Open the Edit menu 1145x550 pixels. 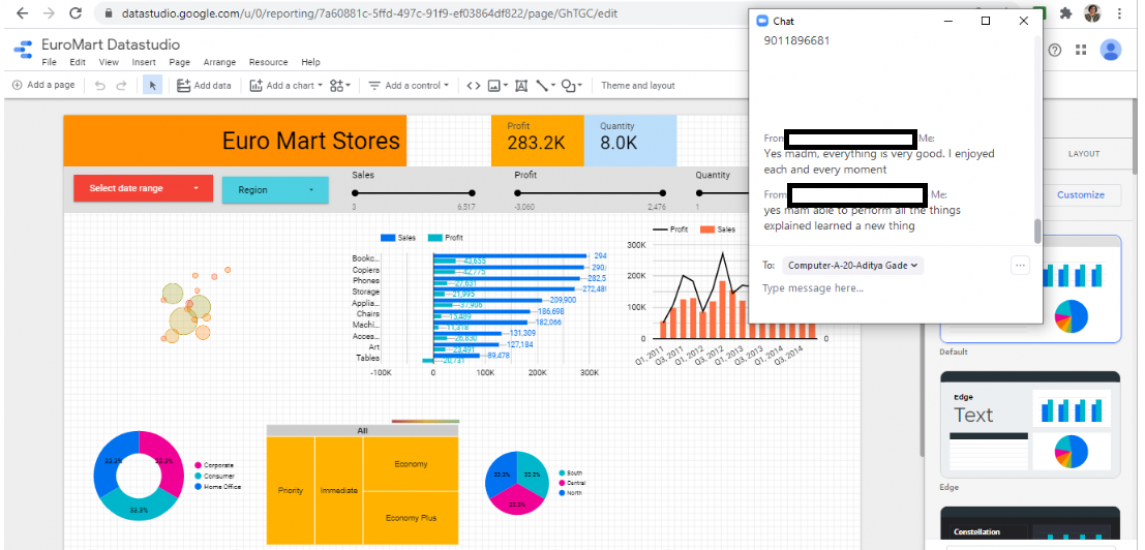pos(77,62)
